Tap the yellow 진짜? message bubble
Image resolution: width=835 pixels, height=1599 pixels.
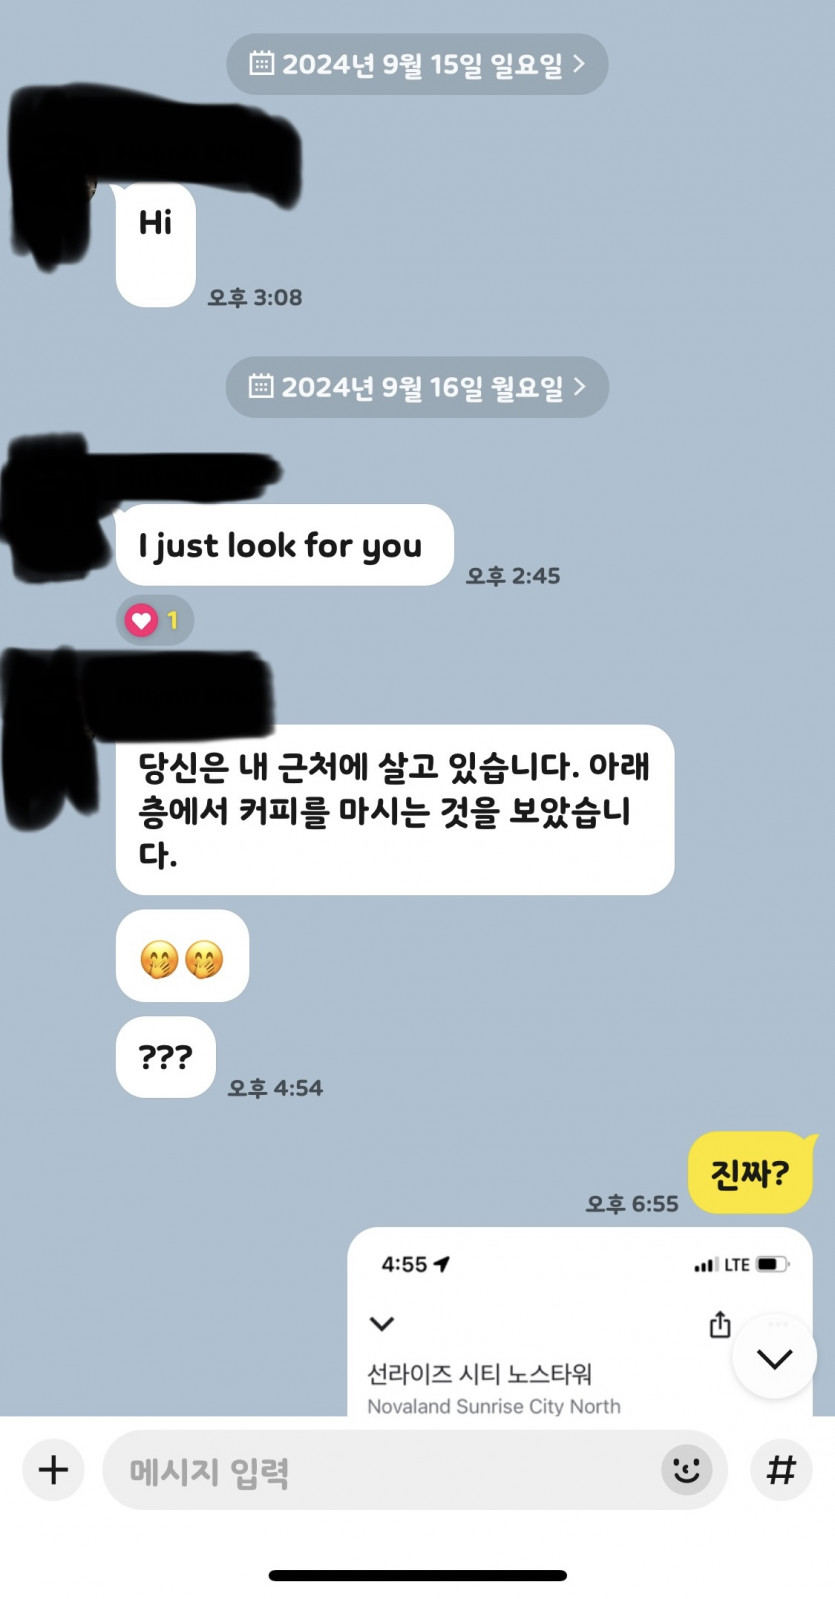[750, 1172]
